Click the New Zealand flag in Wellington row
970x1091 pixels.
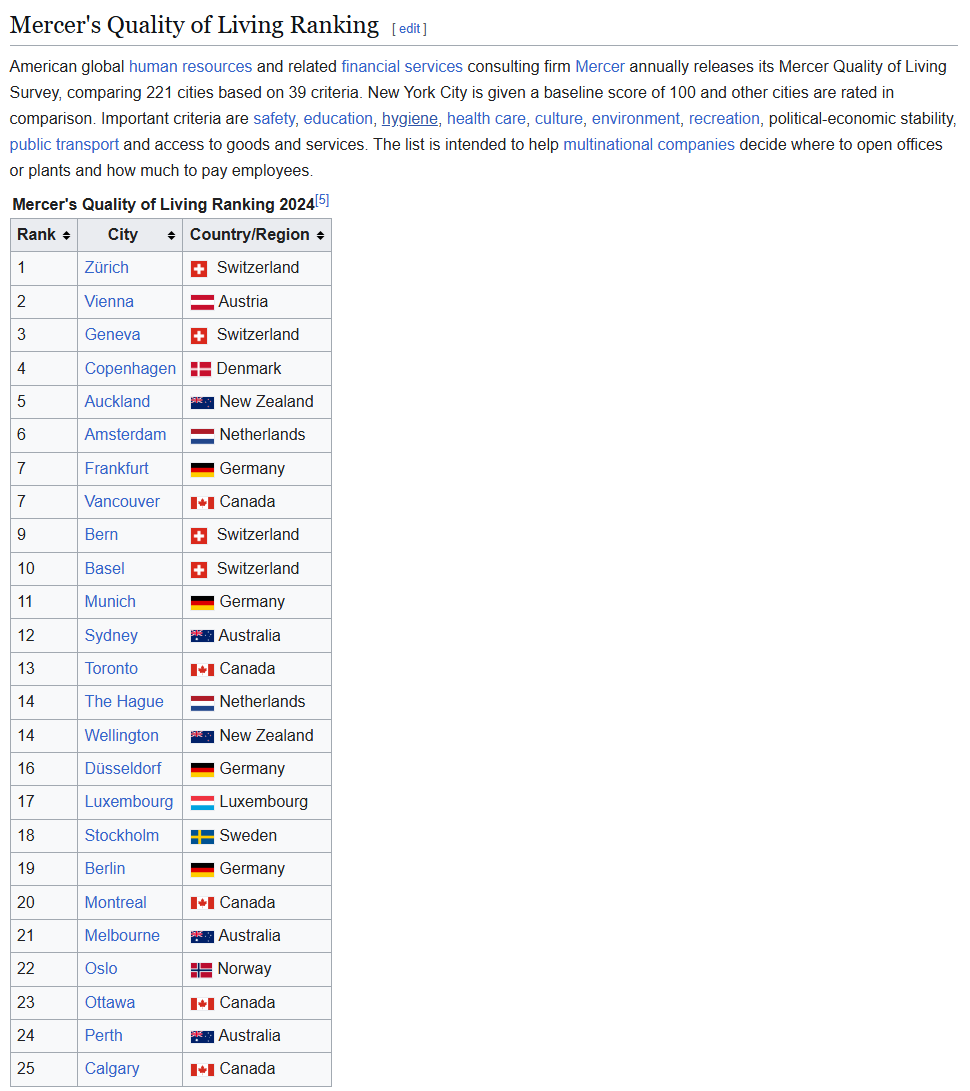coord(202,736)
